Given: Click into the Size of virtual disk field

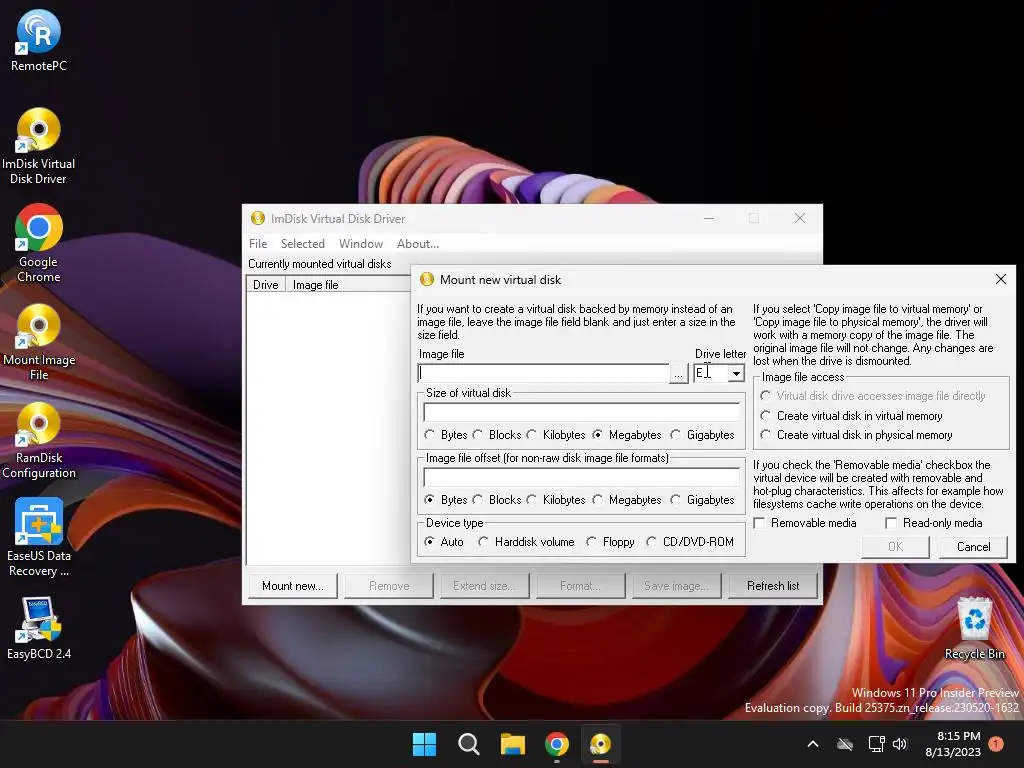Looking at the screenshot, I should coord(581,412).
